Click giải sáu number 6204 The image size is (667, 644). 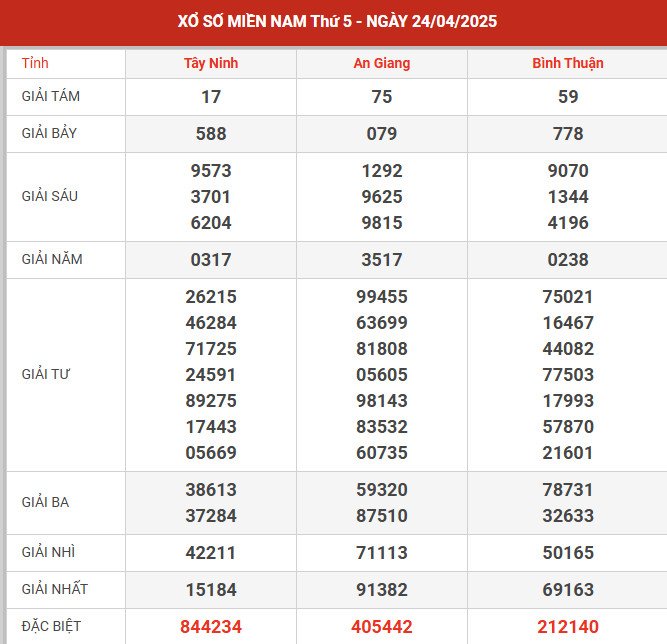211,223
